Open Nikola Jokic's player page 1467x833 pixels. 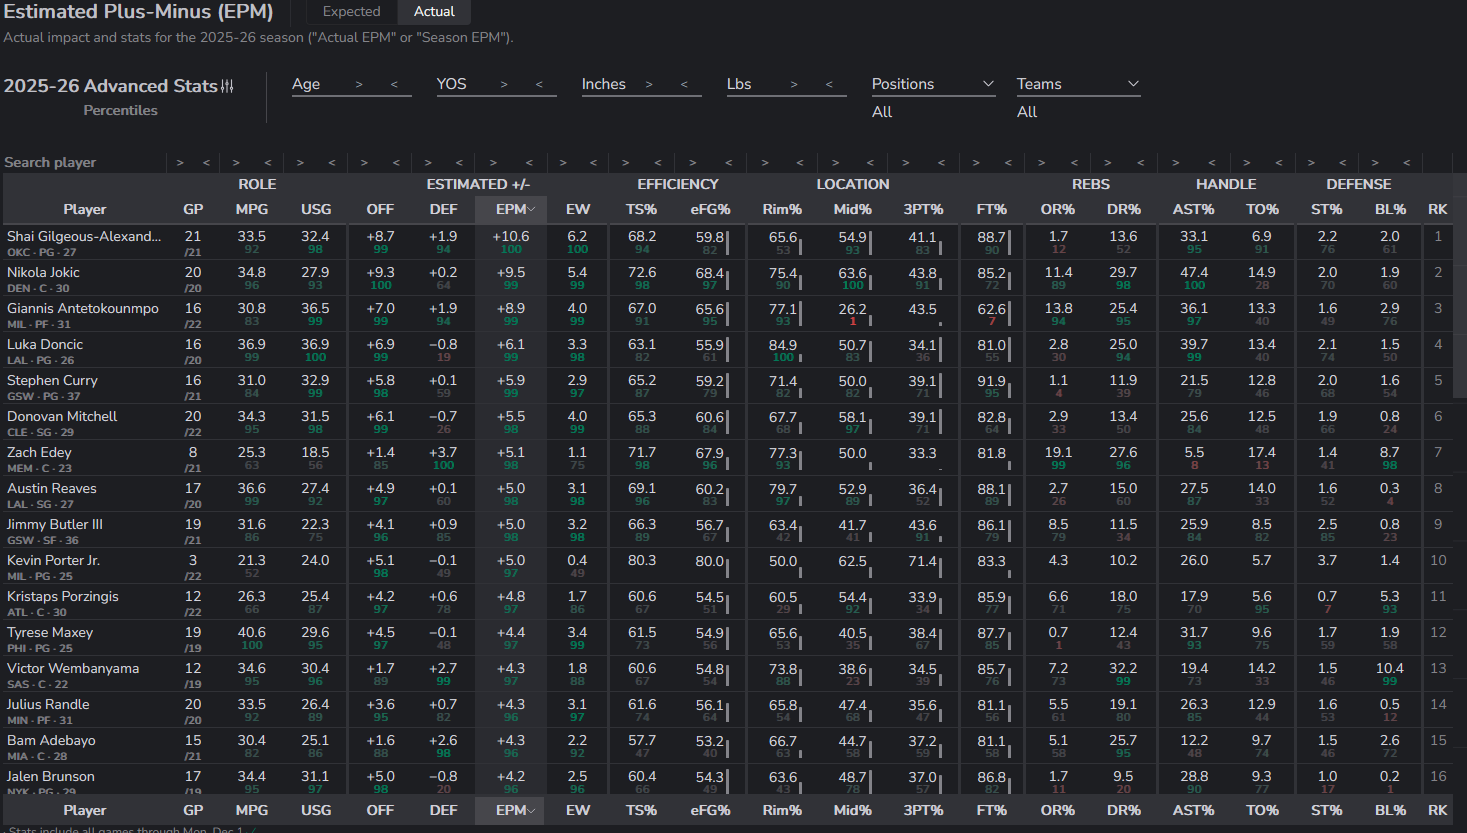coord(43,272)
